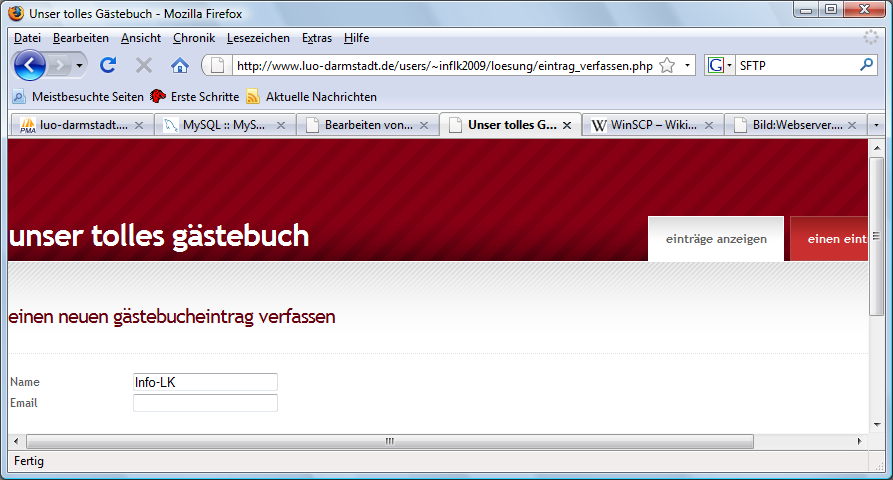Click into the Email input field

205,403
